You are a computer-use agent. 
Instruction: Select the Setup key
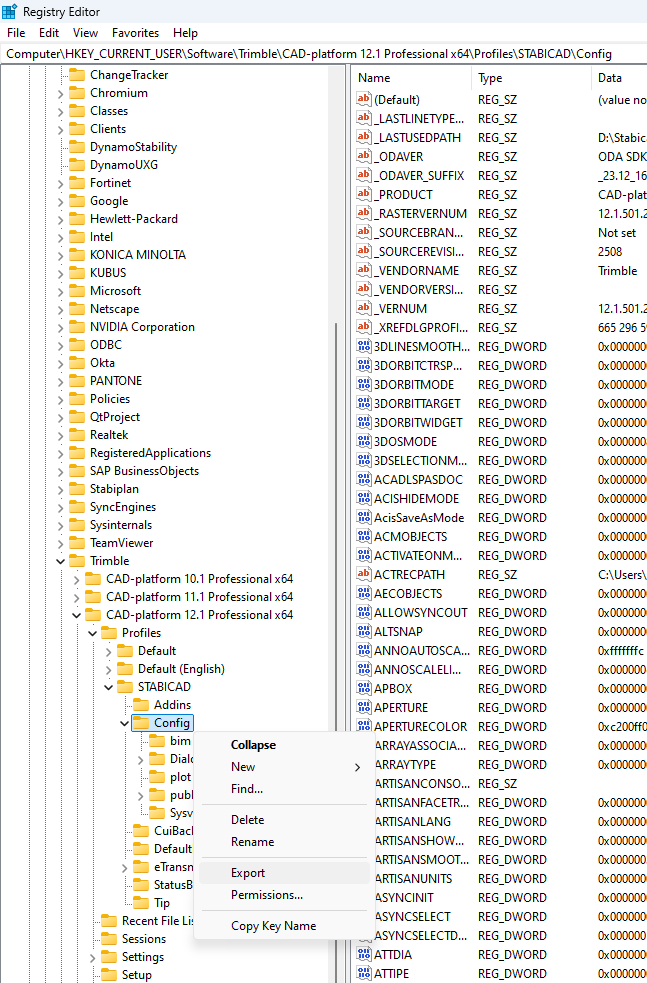(136, 975)
